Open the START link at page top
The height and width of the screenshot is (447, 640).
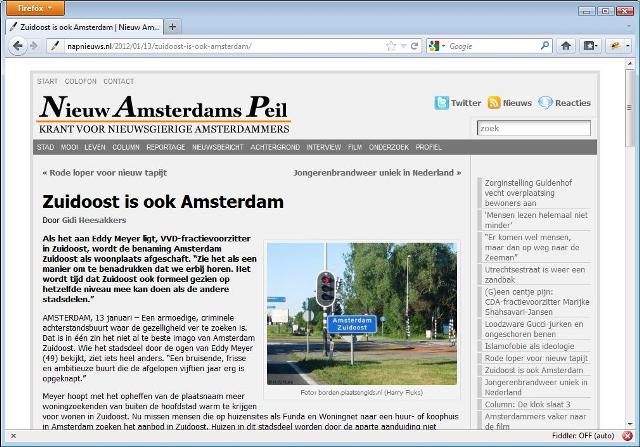[x=47, y=81]
